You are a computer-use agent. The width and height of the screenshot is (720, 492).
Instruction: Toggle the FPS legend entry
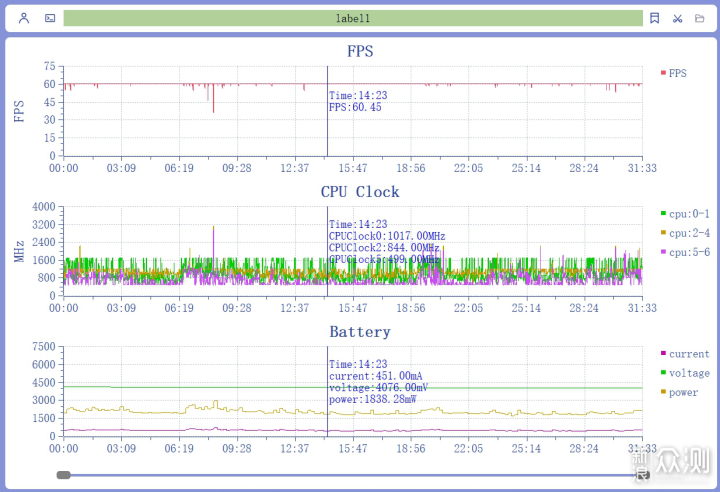click(673, 73)
